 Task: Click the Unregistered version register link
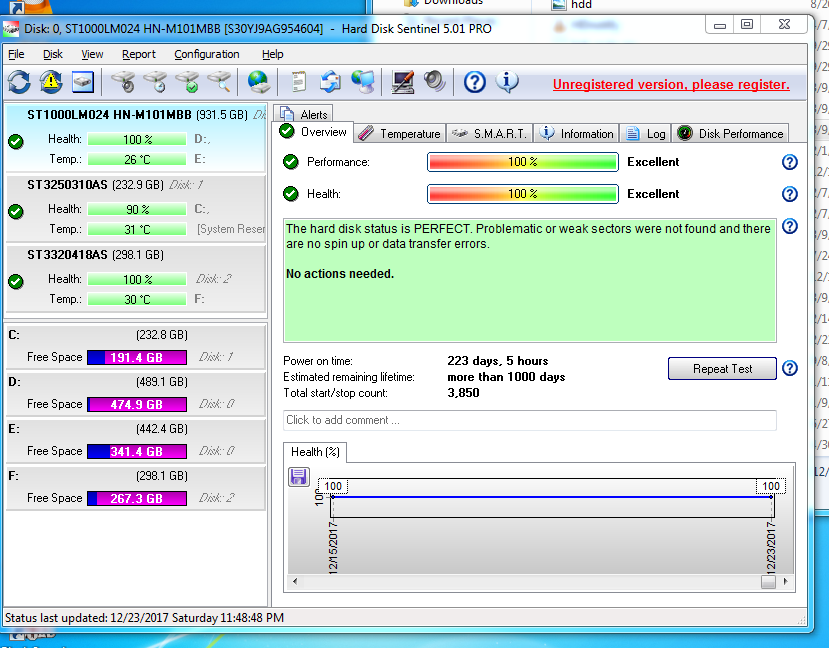click(x=671, y=85)
